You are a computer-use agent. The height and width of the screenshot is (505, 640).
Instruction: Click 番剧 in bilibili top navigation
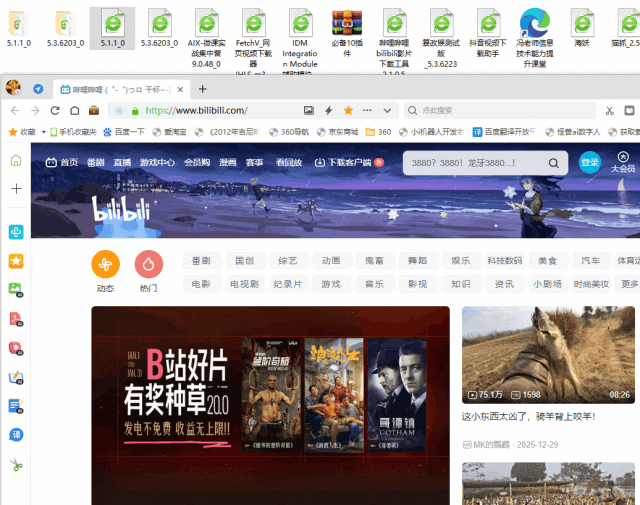(96, 162)
